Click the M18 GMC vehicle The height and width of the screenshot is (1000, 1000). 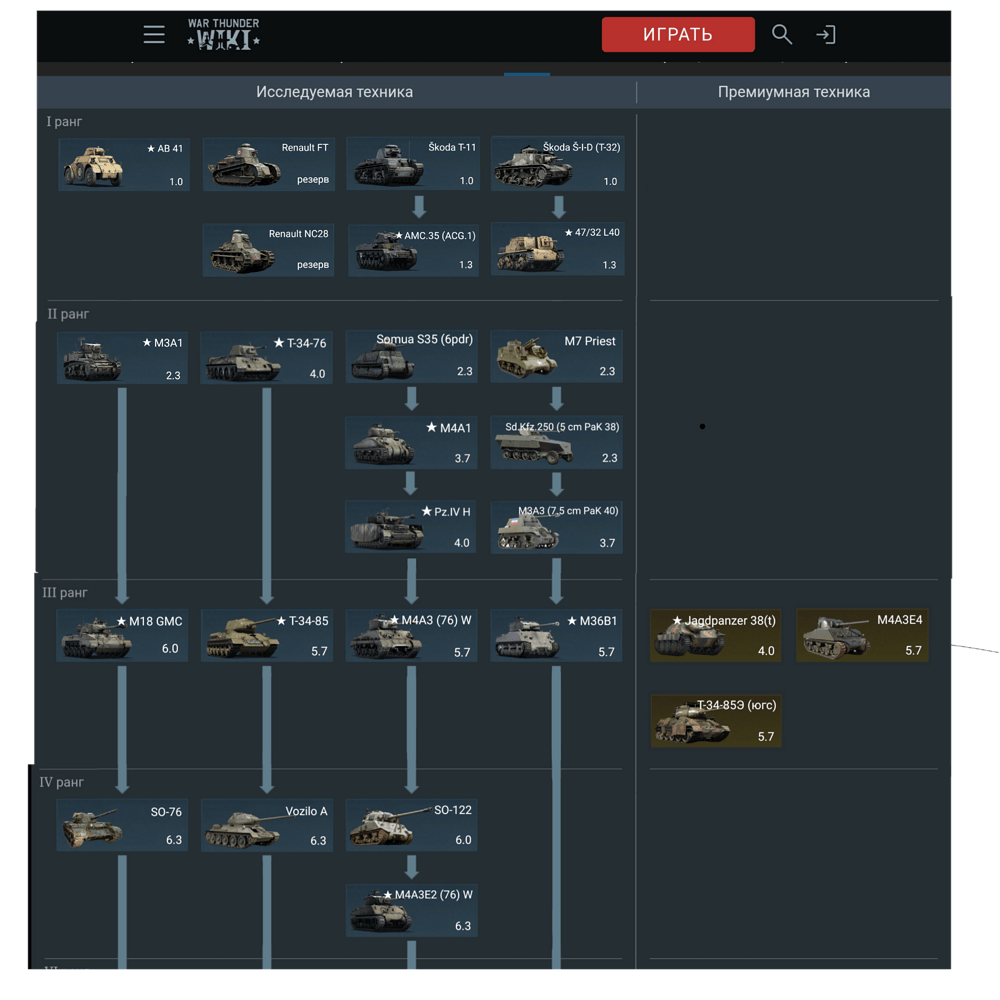coord(122,635)
